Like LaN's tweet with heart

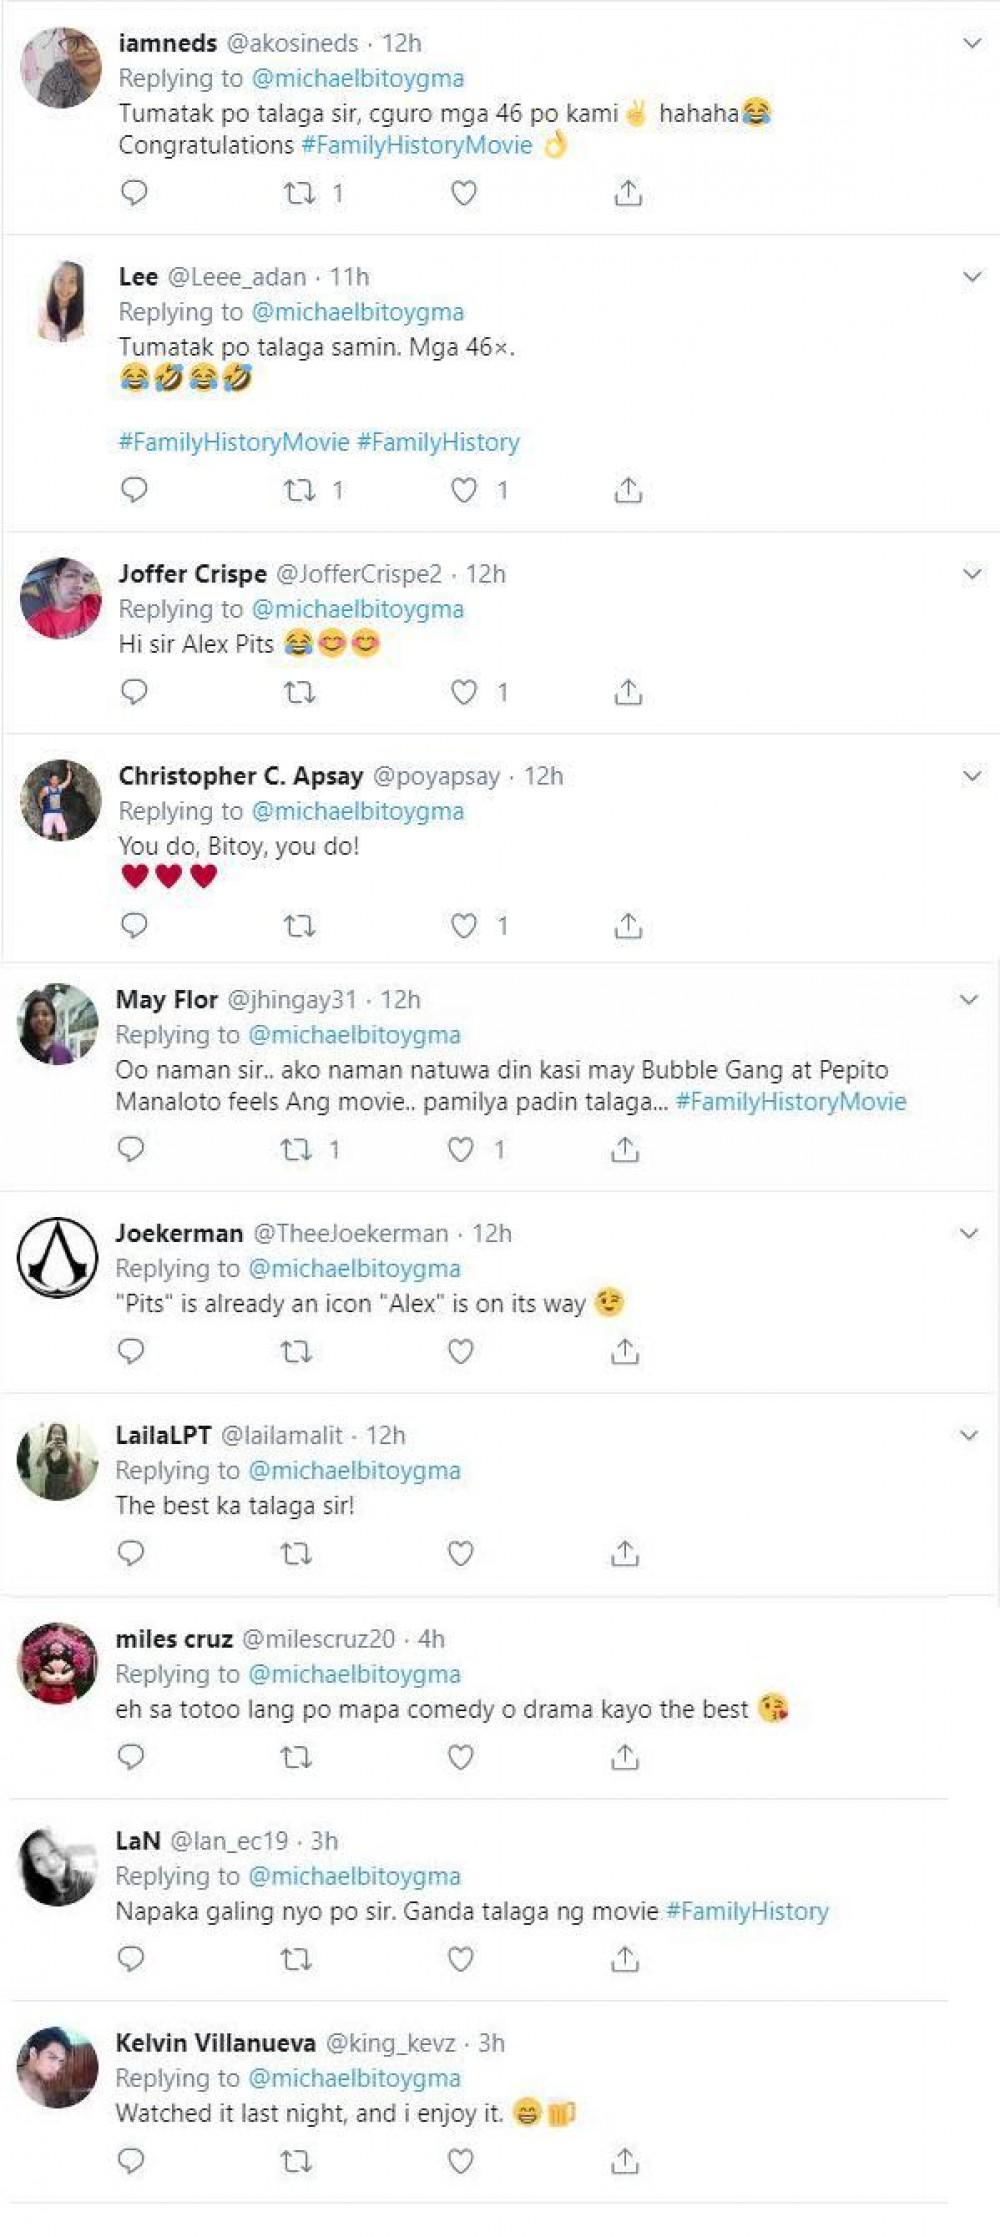[460, 1959]
